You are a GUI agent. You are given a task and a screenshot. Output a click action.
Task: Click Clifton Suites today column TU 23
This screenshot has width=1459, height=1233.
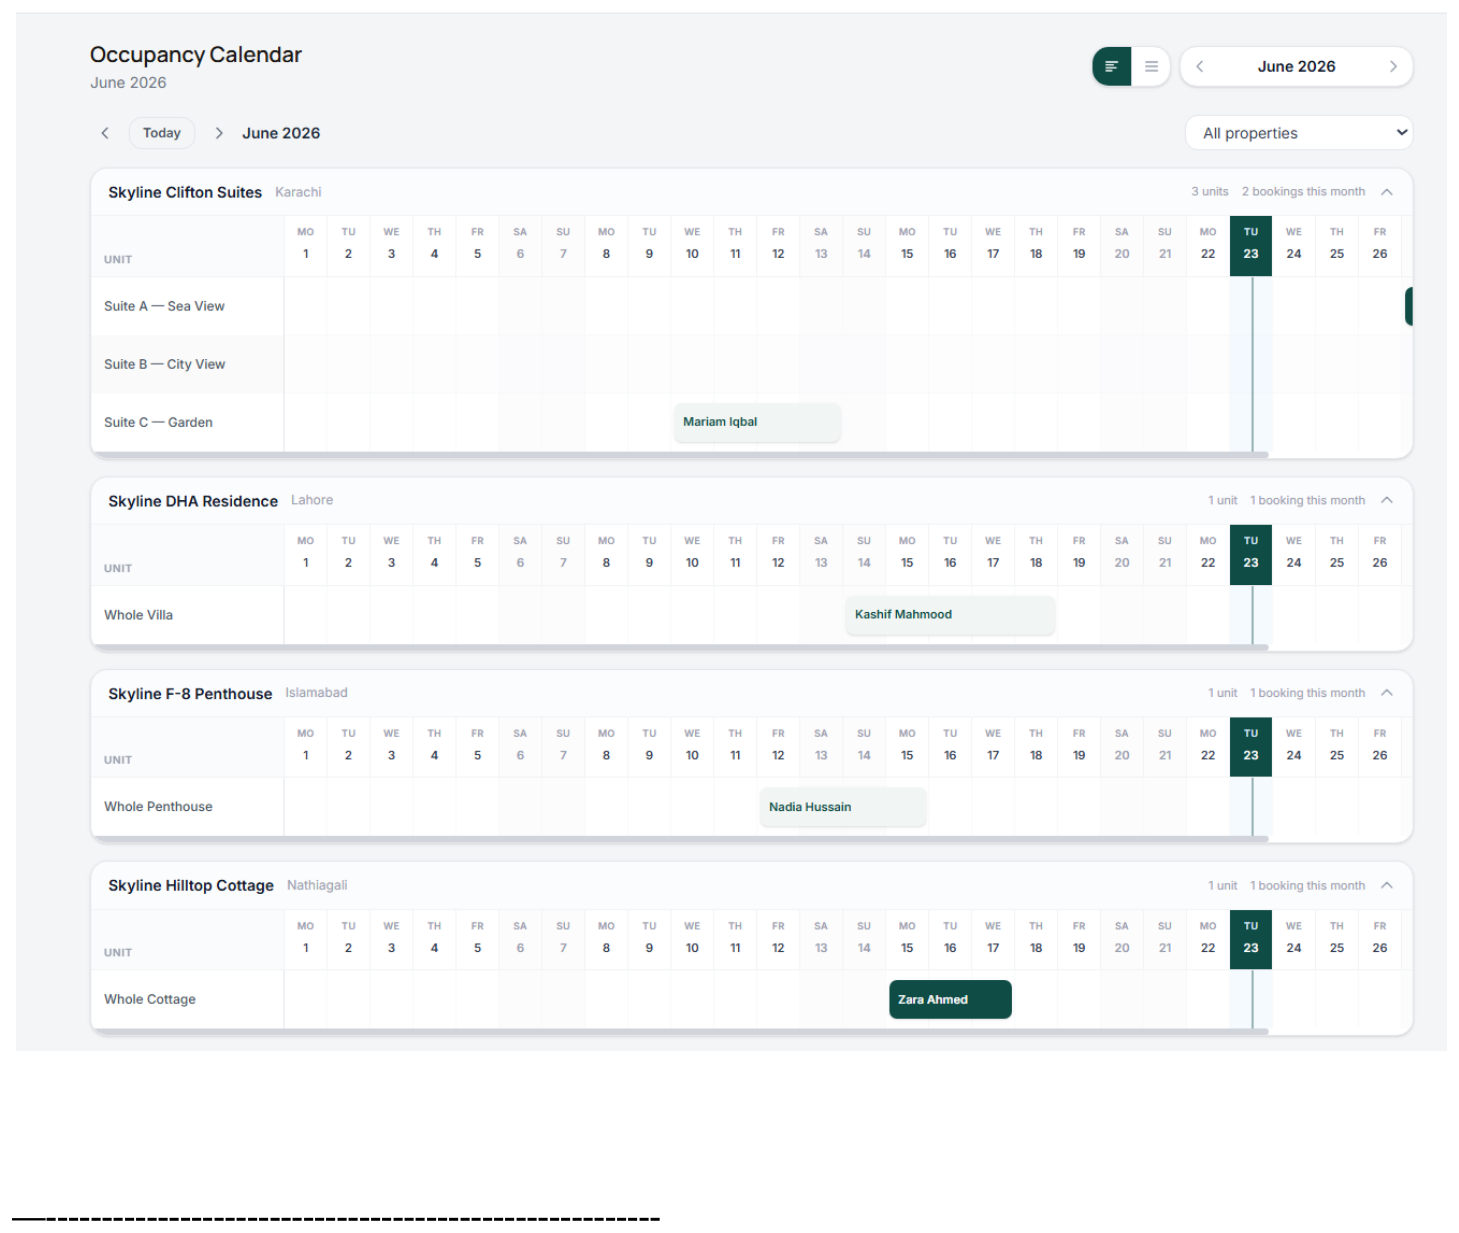[1251, 244]
